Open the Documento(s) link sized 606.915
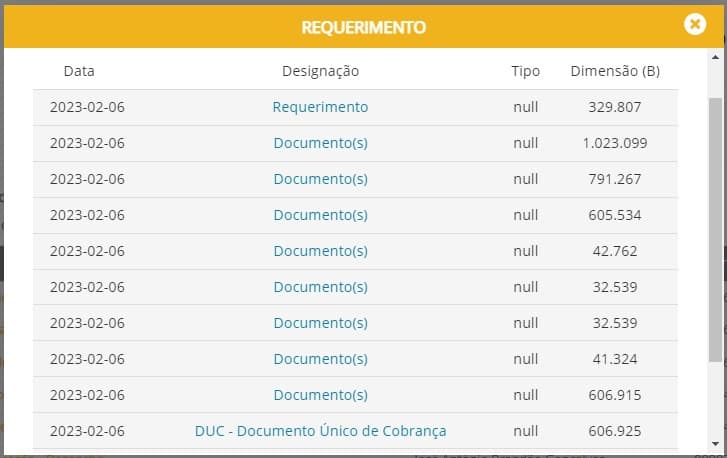This screenshot has width=727, height=458. coord(320,395)
